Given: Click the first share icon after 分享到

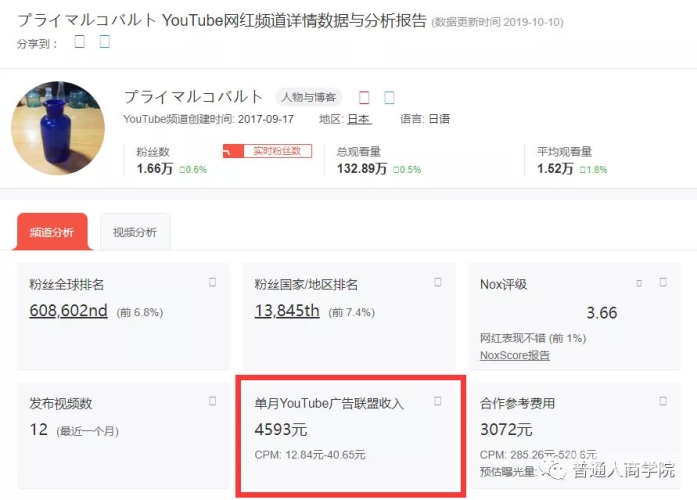Looking at the screenshot, I should 80,42.
